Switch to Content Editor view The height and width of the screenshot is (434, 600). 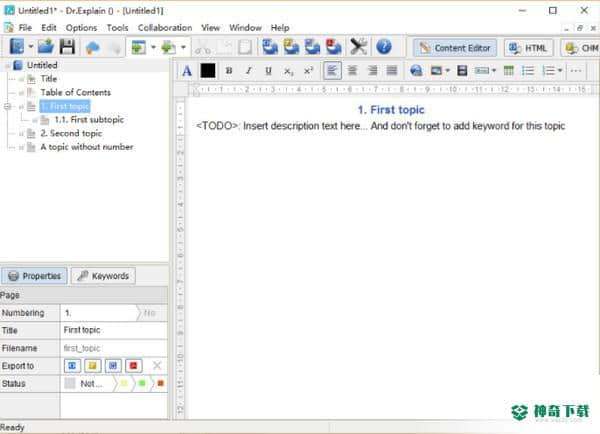455,48
